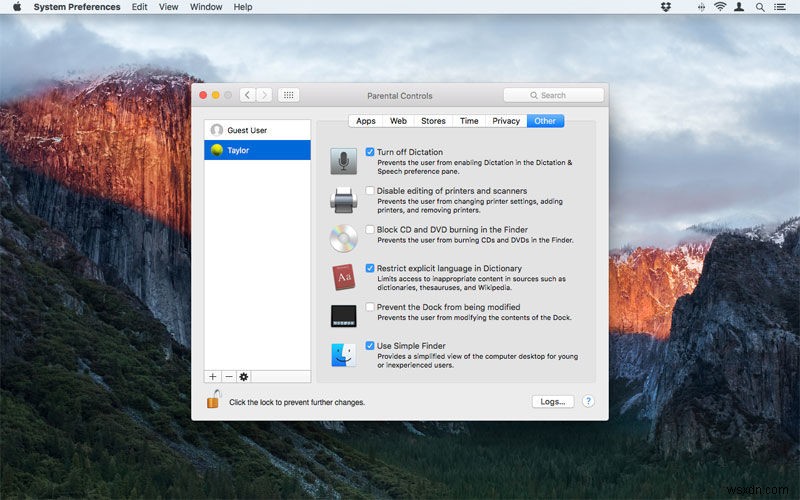Click the Wi-Fi status icon
The height and width of the screenshot is (500, 800).
(719, 7)
